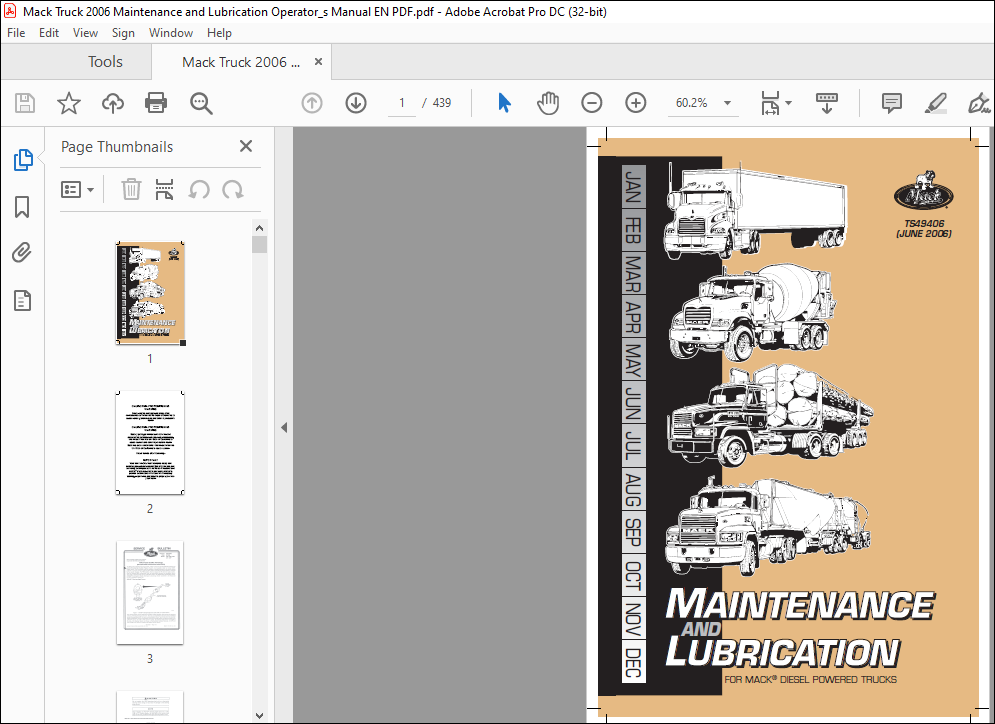Rotate page clockwise
This screenshot has width=995, height=724.
click(233, 189)
